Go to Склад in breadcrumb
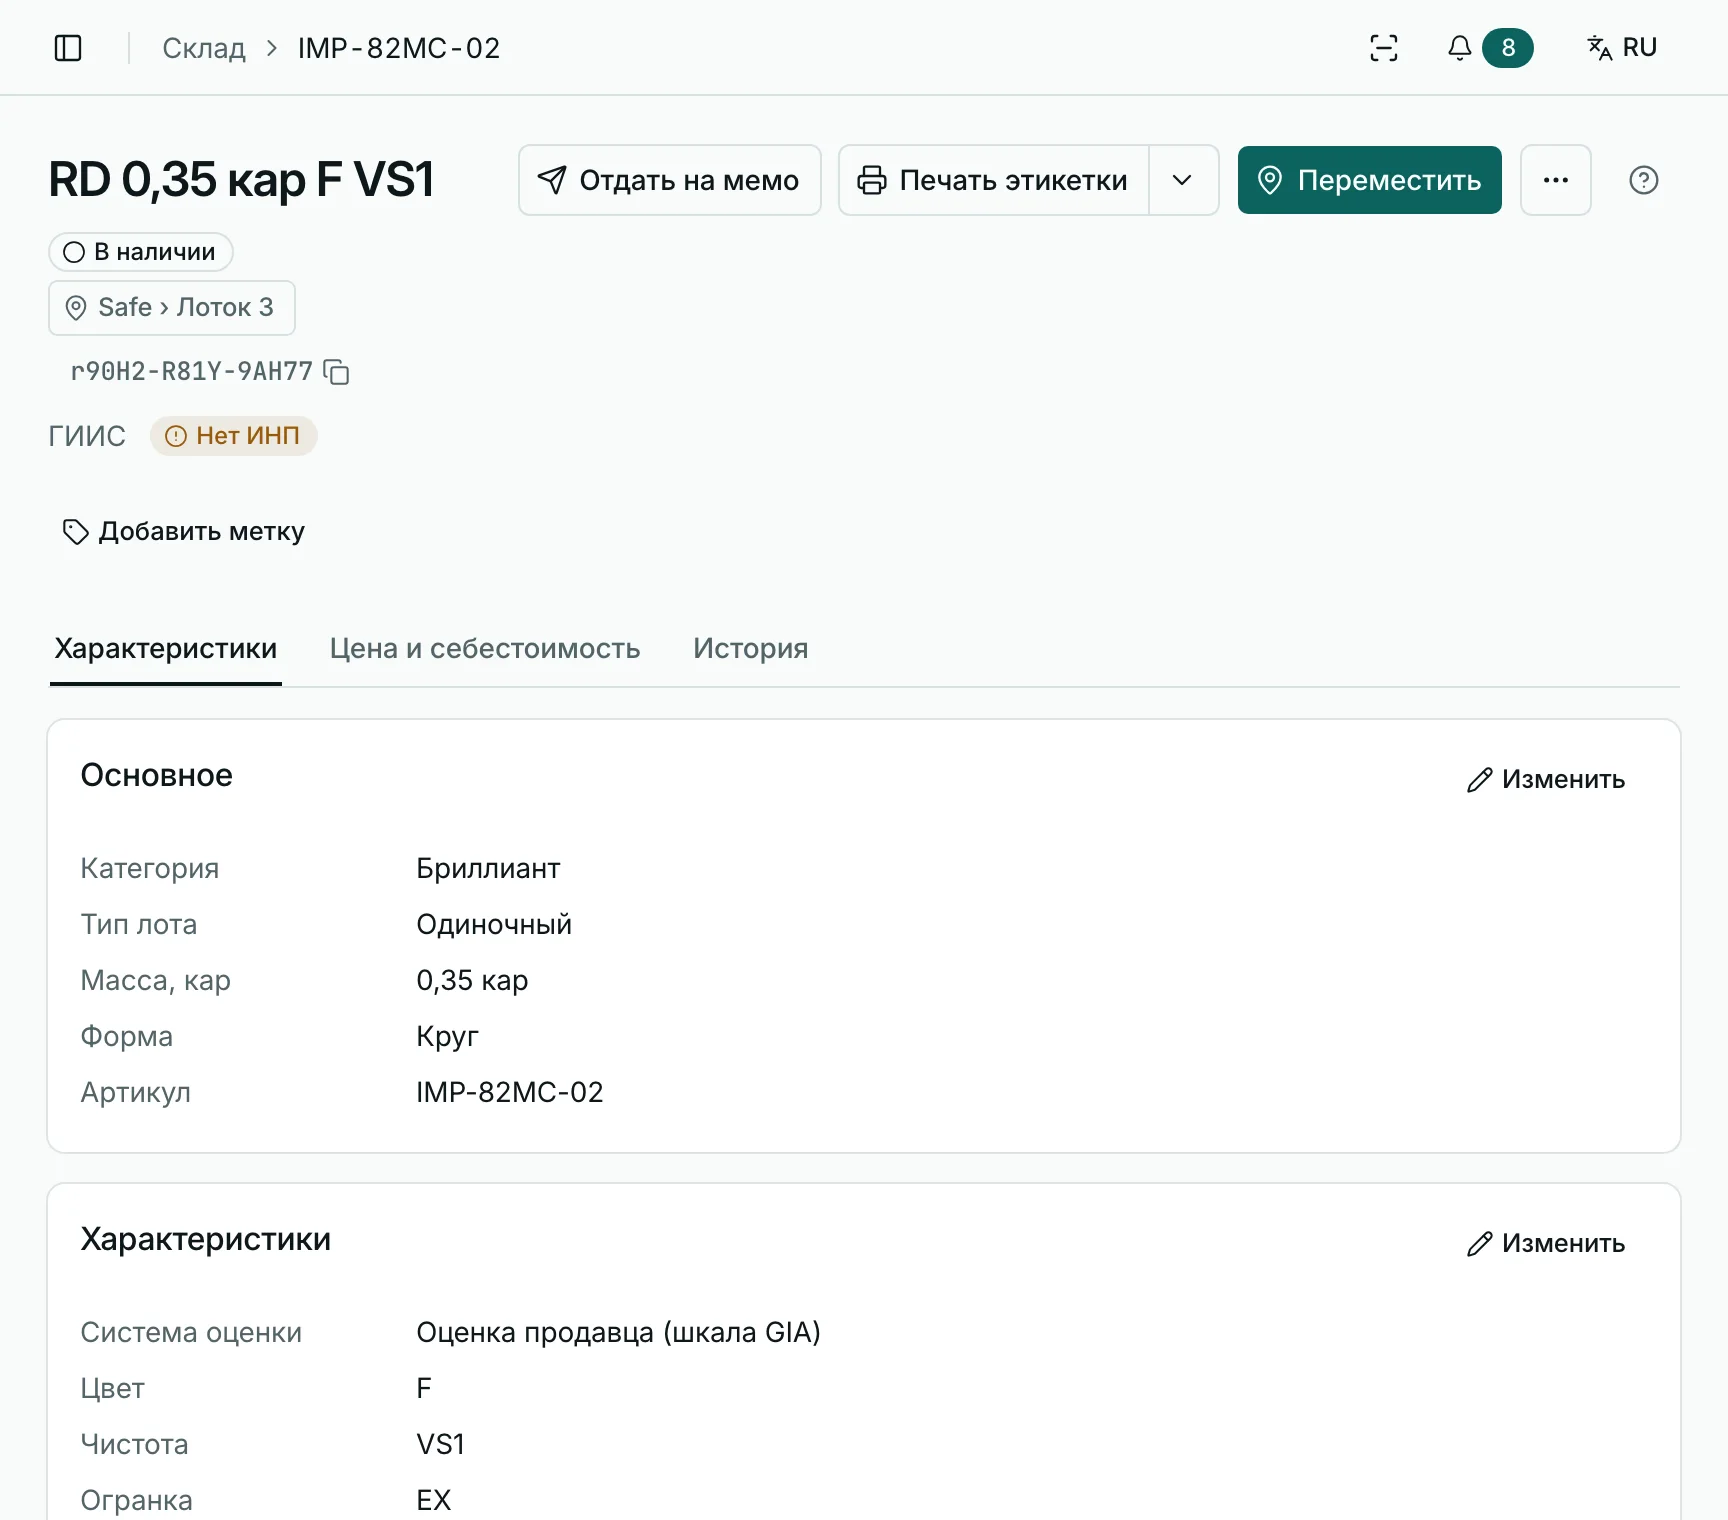Screen dimensions: 1728x1520 [204, 48]
